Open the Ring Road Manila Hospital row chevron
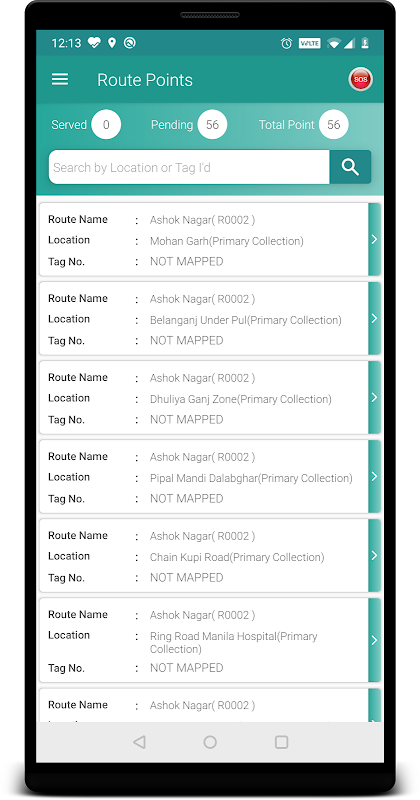Viewport: 420px width, 800px height. coord(374,640)
